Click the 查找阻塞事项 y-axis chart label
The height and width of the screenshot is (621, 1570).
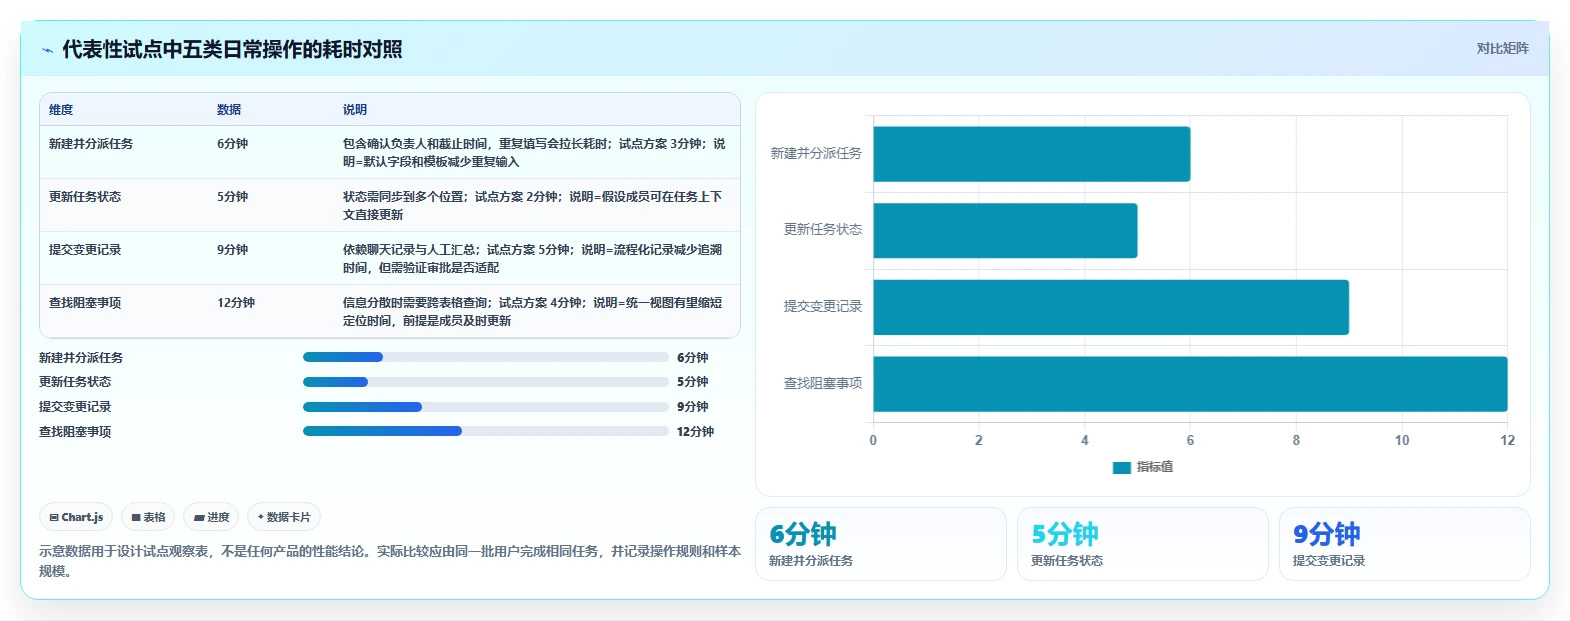pyautogui.click(x=823, y=384)
